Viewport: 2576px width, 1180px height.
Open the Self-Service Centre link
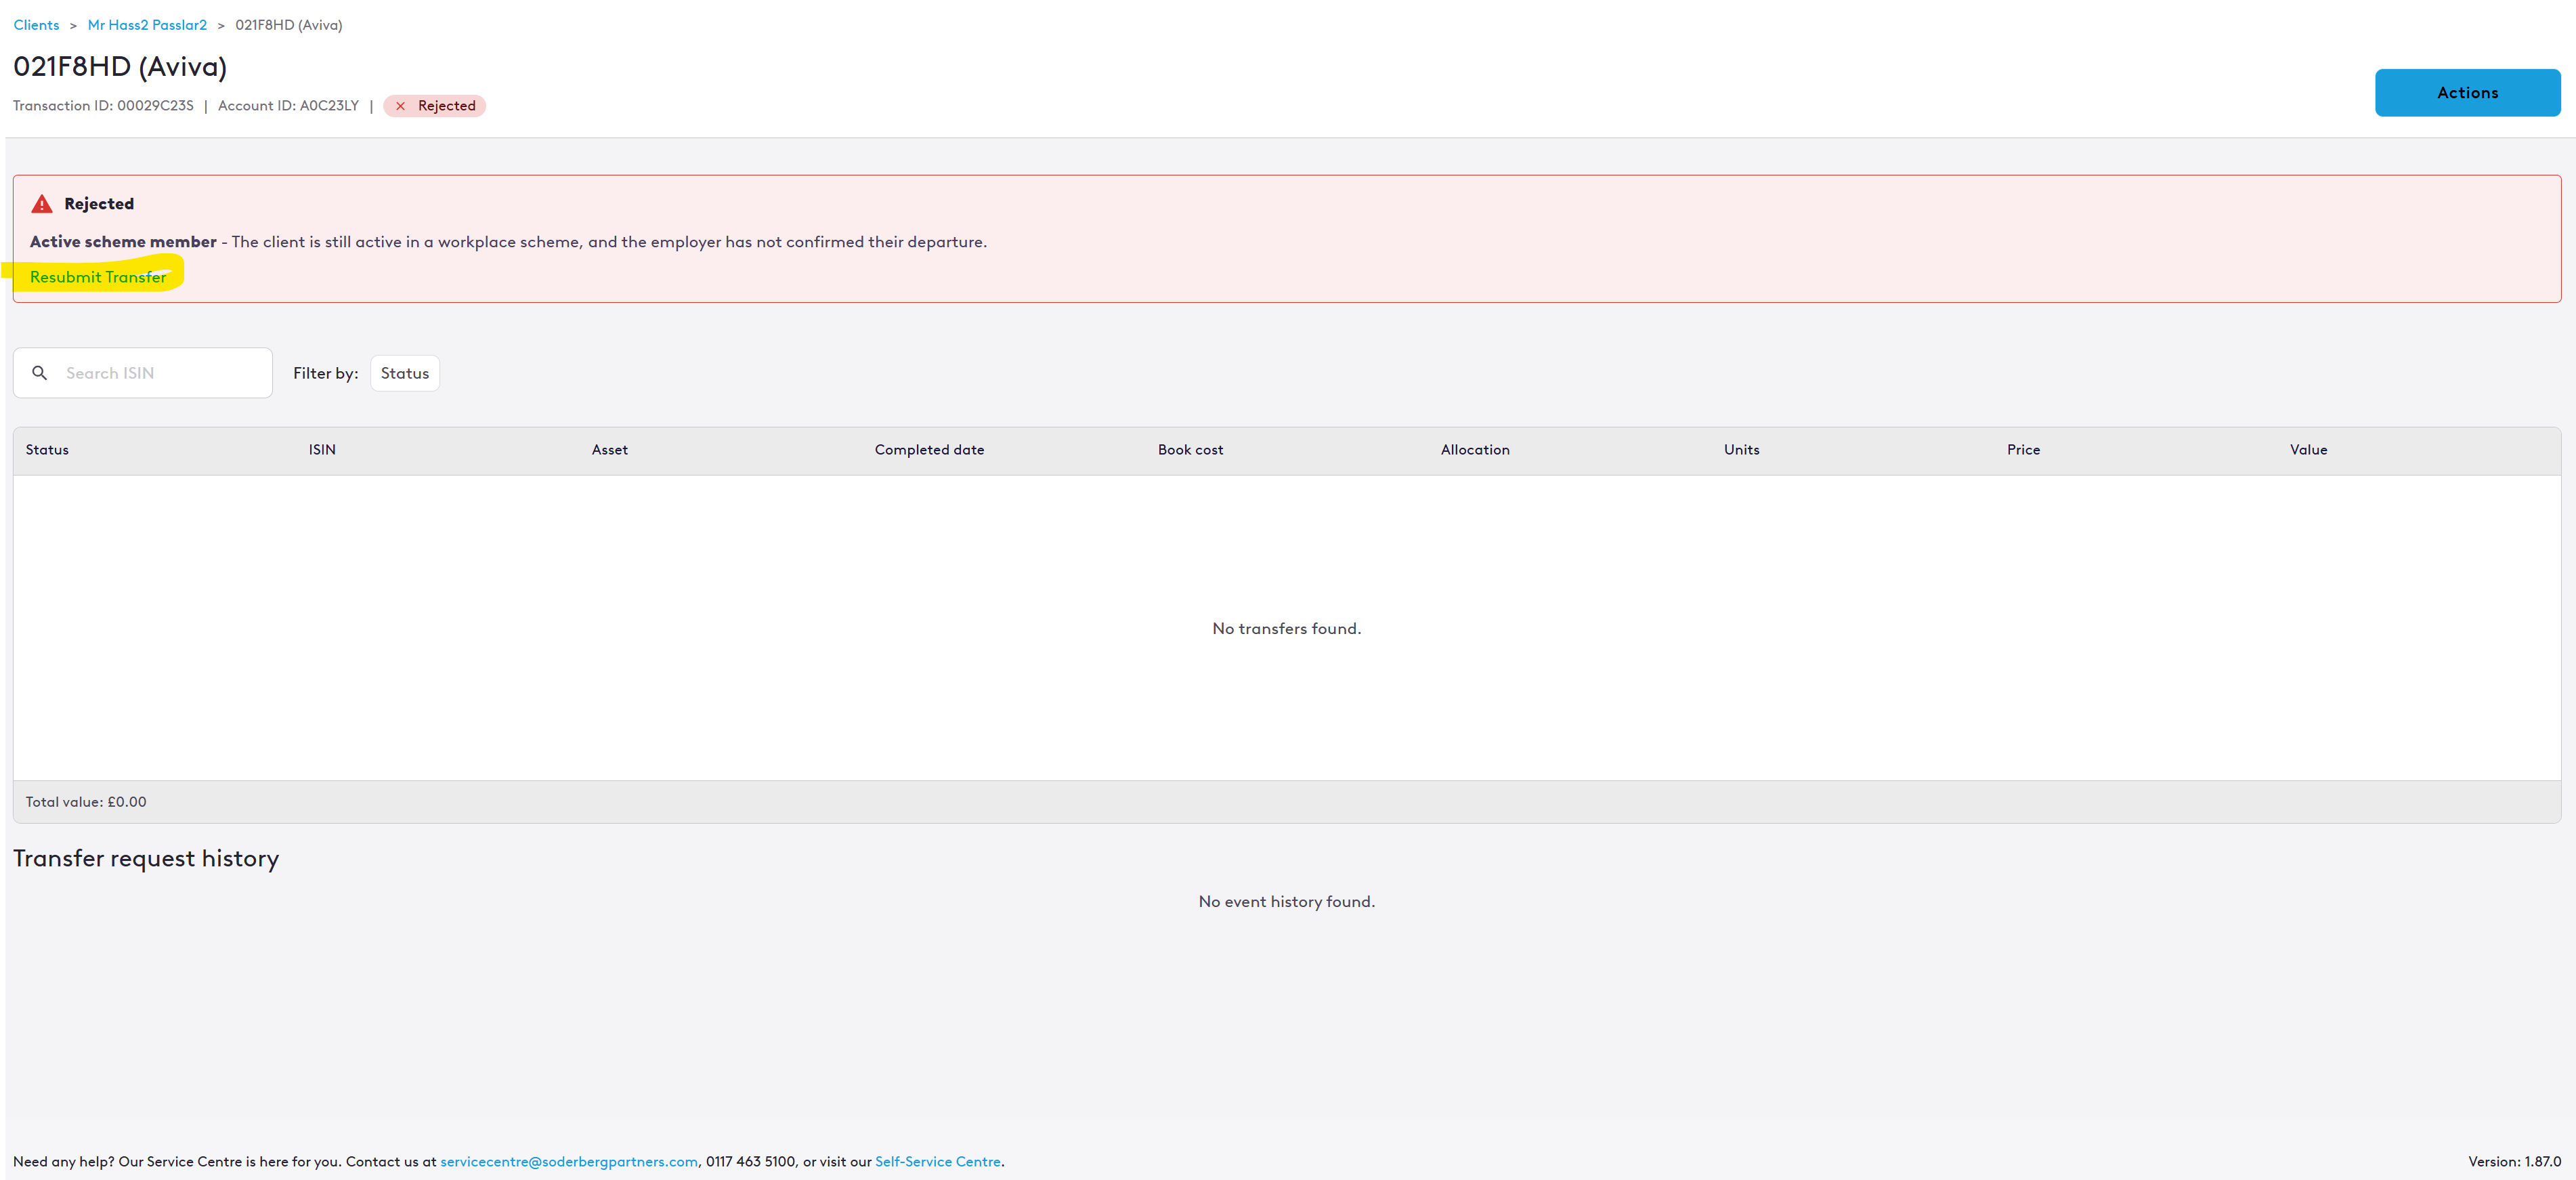coord(937,1161)
